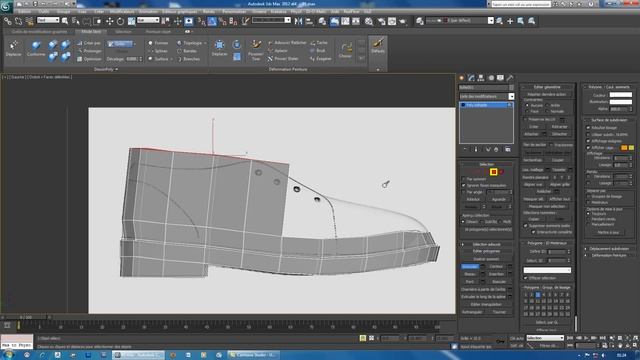Toggle Effacer sélection checkbox
This screenshot has width=640, height=360.
click(x=526, y=278)
